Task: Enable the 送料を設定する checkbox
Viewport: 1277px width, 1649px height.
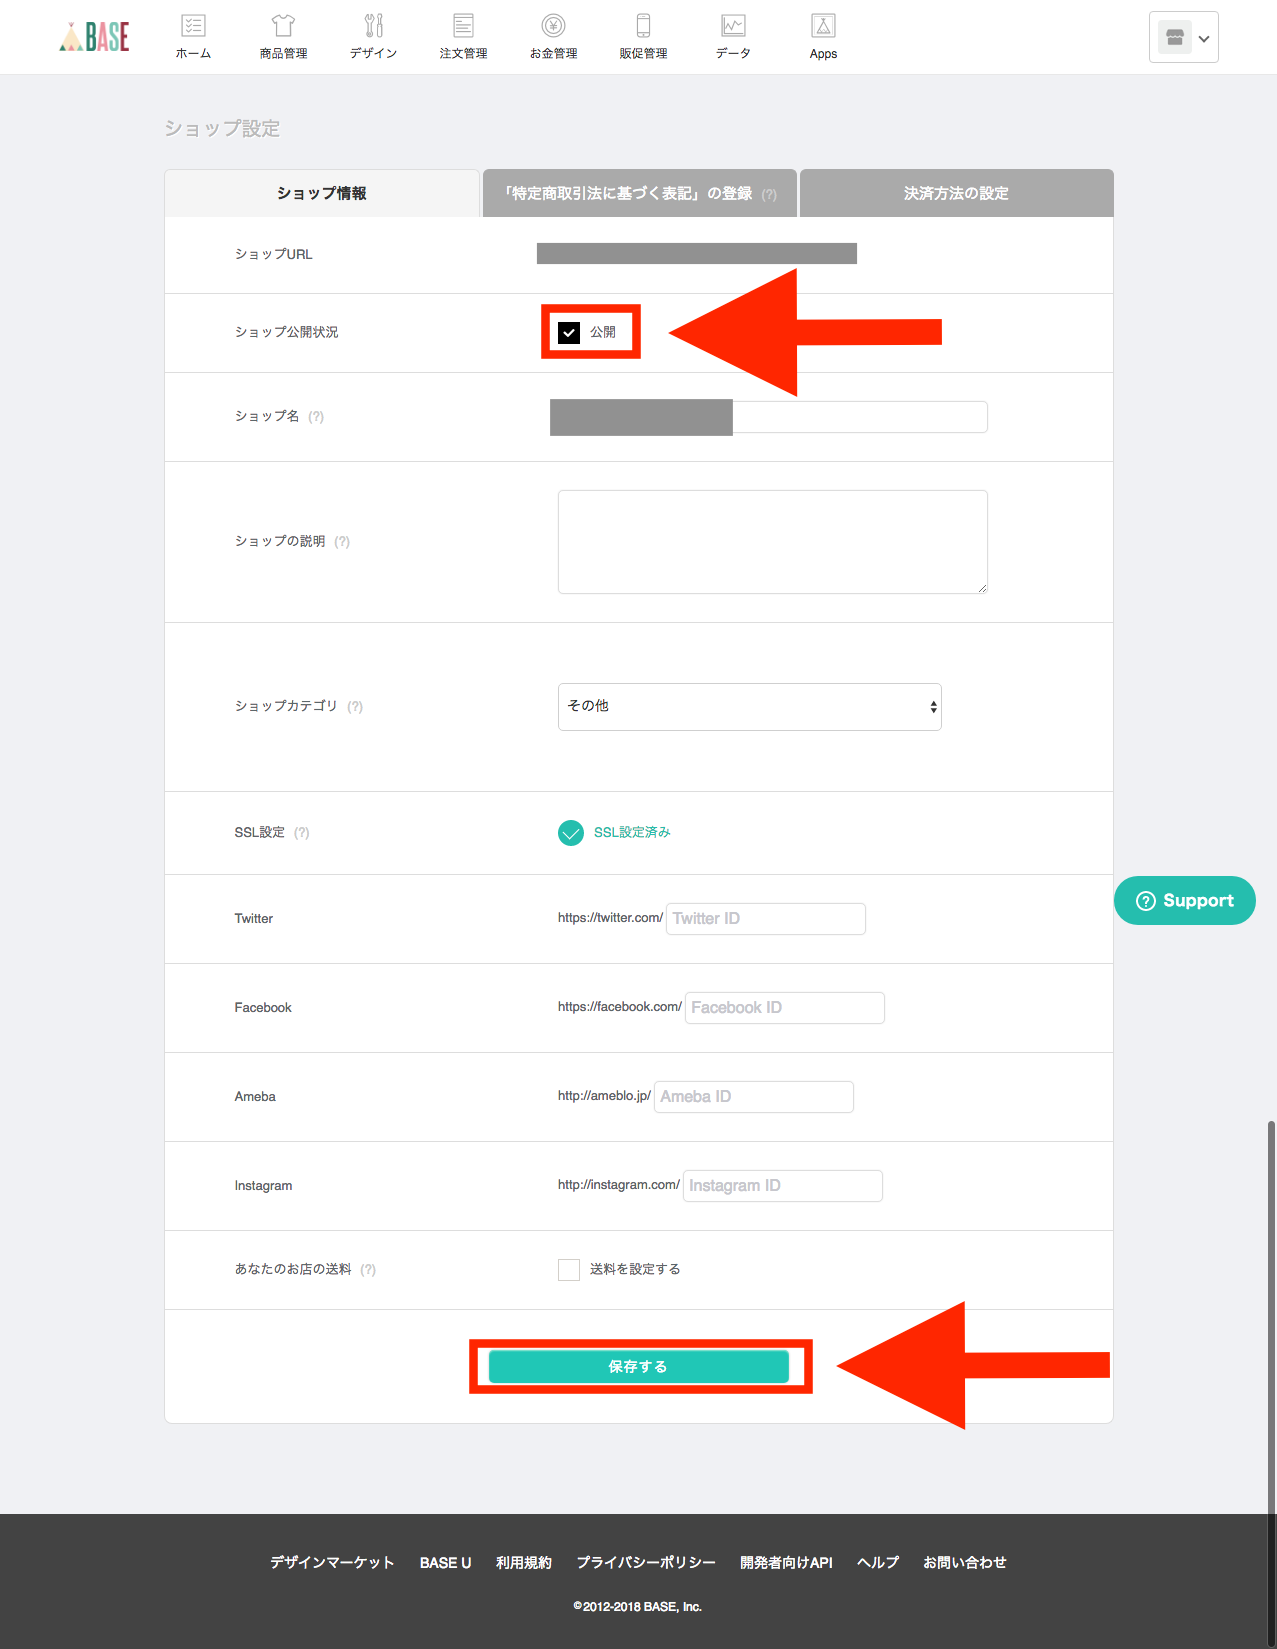Action: 569,1270
